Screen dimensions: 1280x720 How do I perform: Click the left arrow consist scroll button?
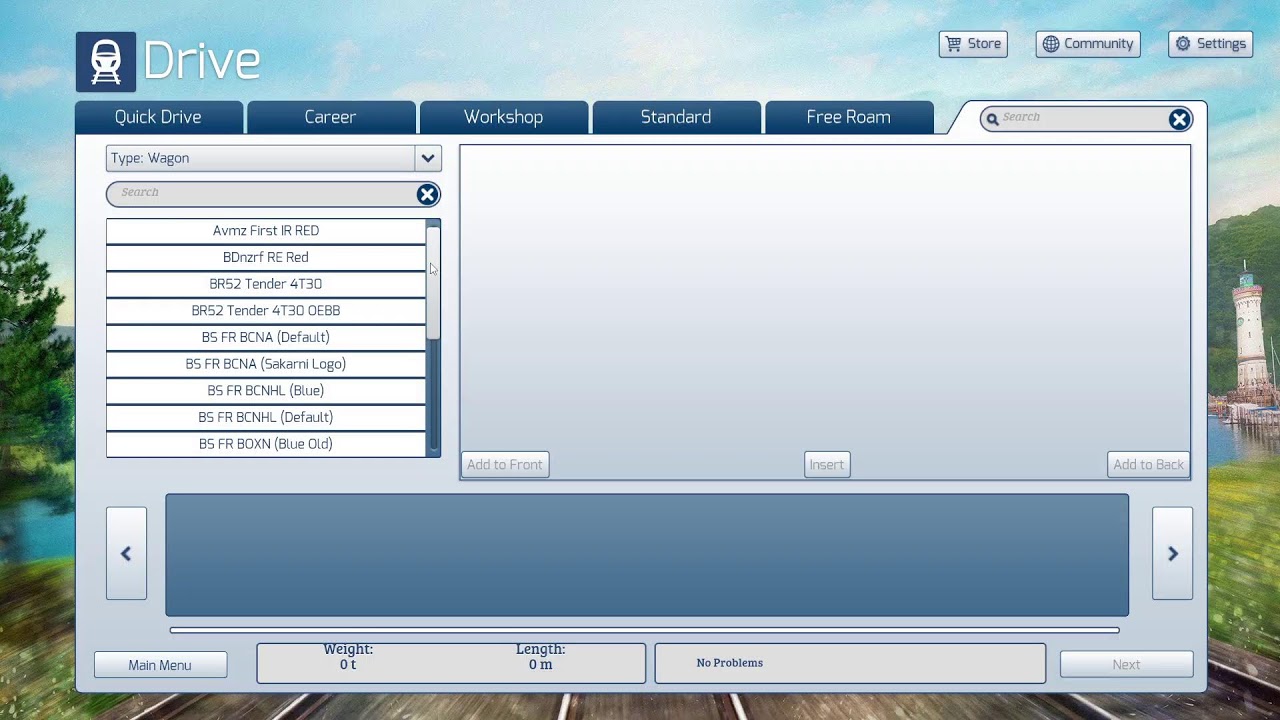126,554
